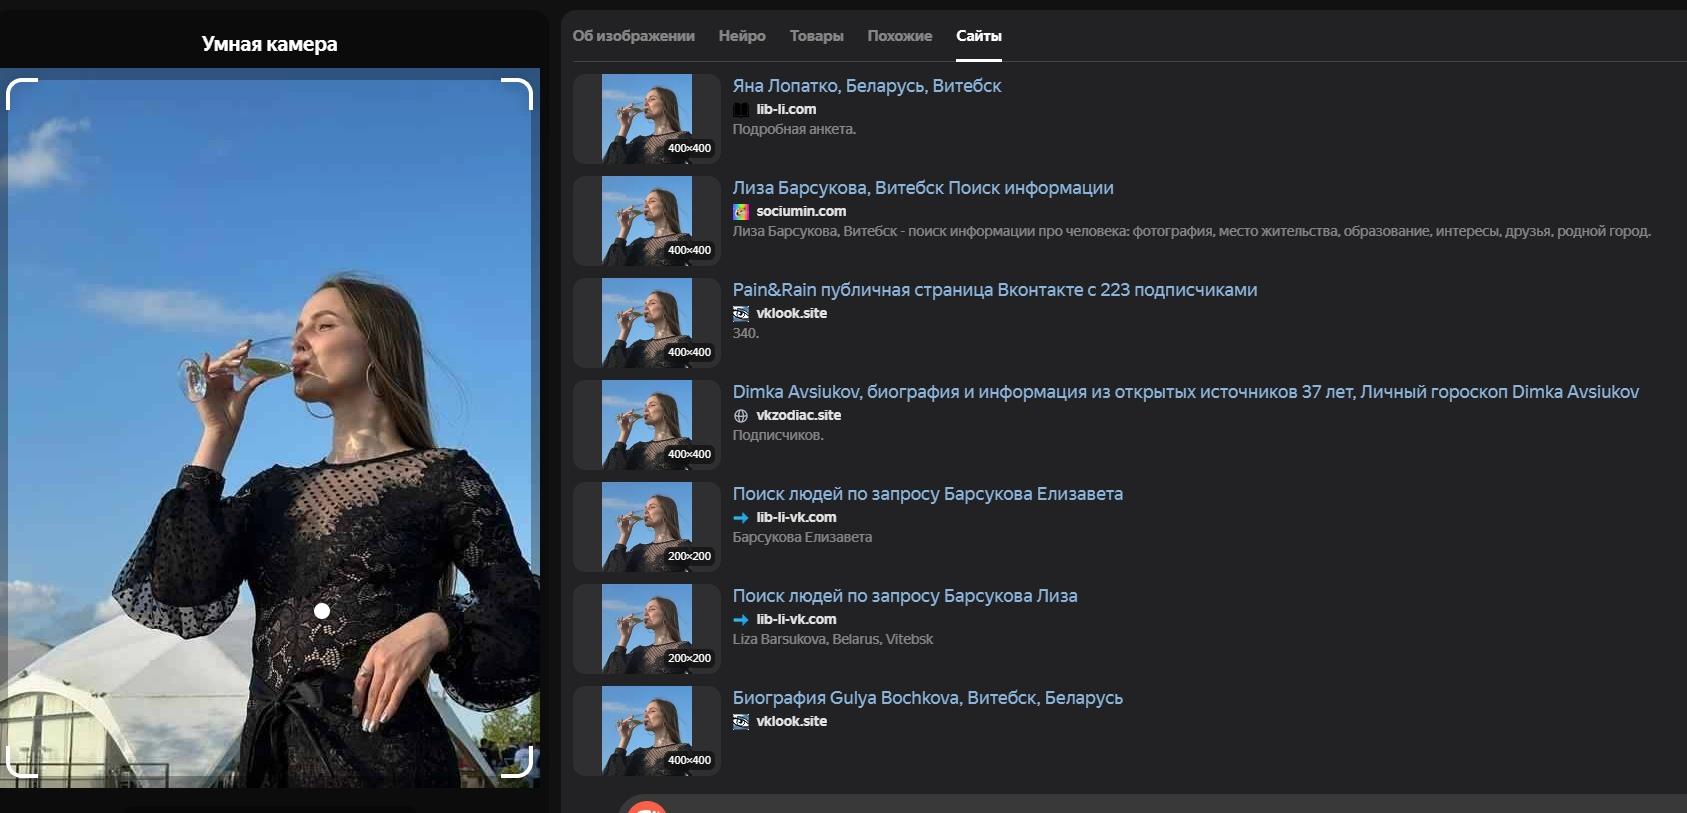
Task: Go to the Похожие tab
Action: click(899, 36)
